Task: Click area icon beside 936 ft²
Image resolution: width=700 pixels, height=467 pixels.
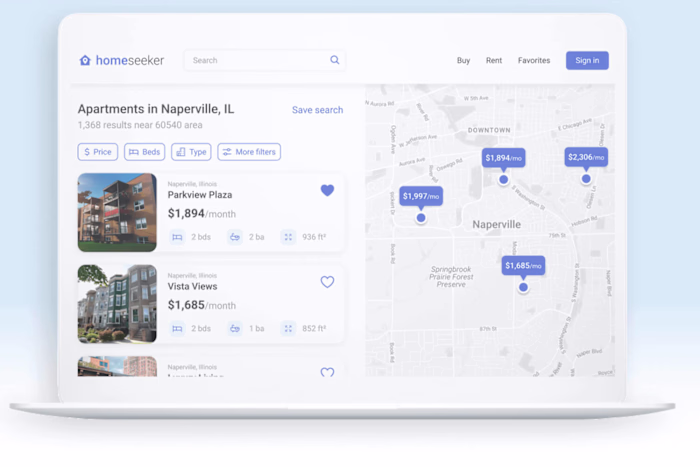Action: [288, 237]
